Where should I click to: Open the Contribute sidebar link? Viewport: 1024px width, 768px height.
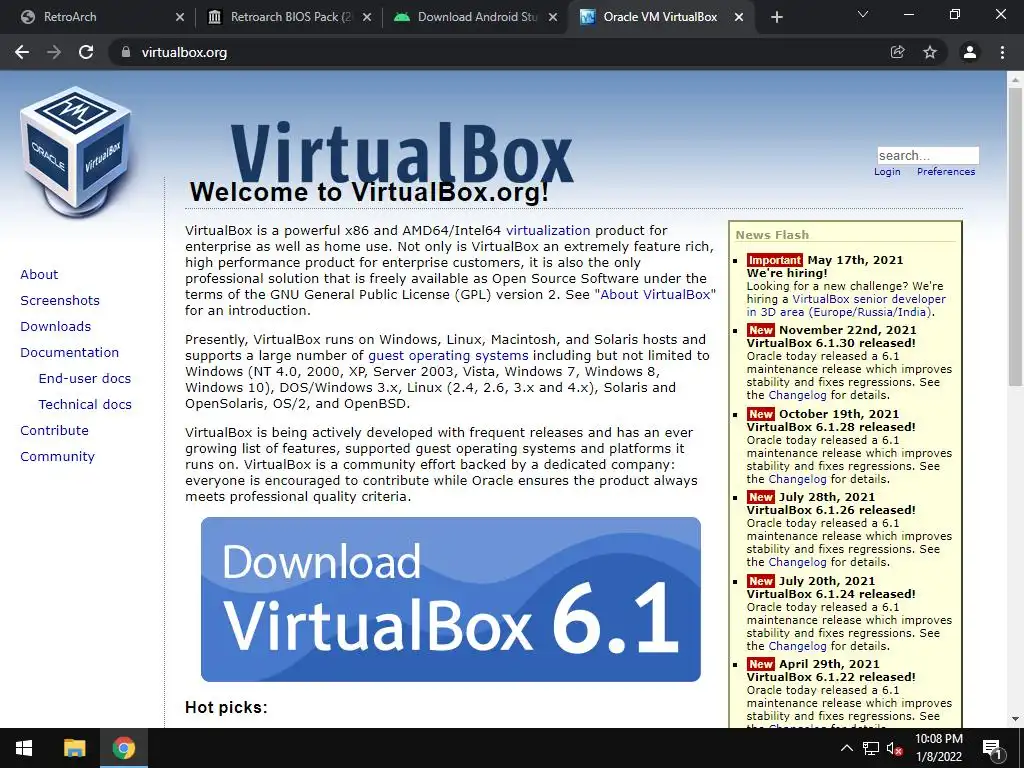[54, 430]
